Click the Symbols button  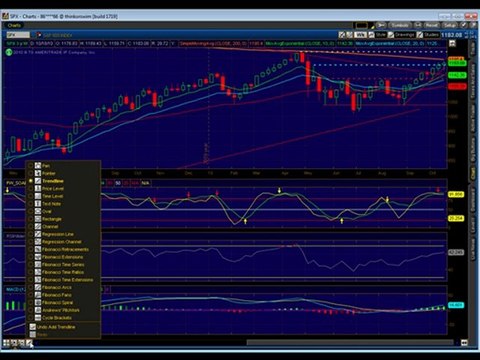(399, 25)
